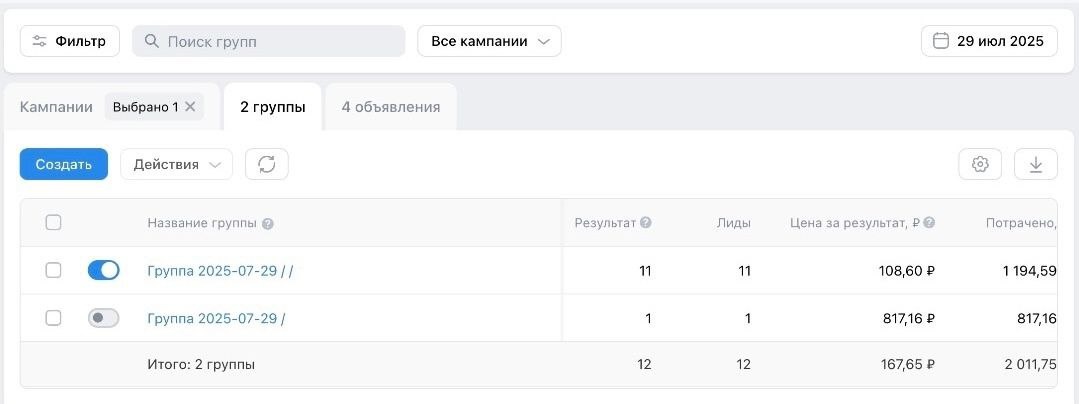Image resolution: width=1079 pixels, height=404 pixels.
Task: Click the refresh icon button
Action: pyautogui.click(x=267, y=165)
